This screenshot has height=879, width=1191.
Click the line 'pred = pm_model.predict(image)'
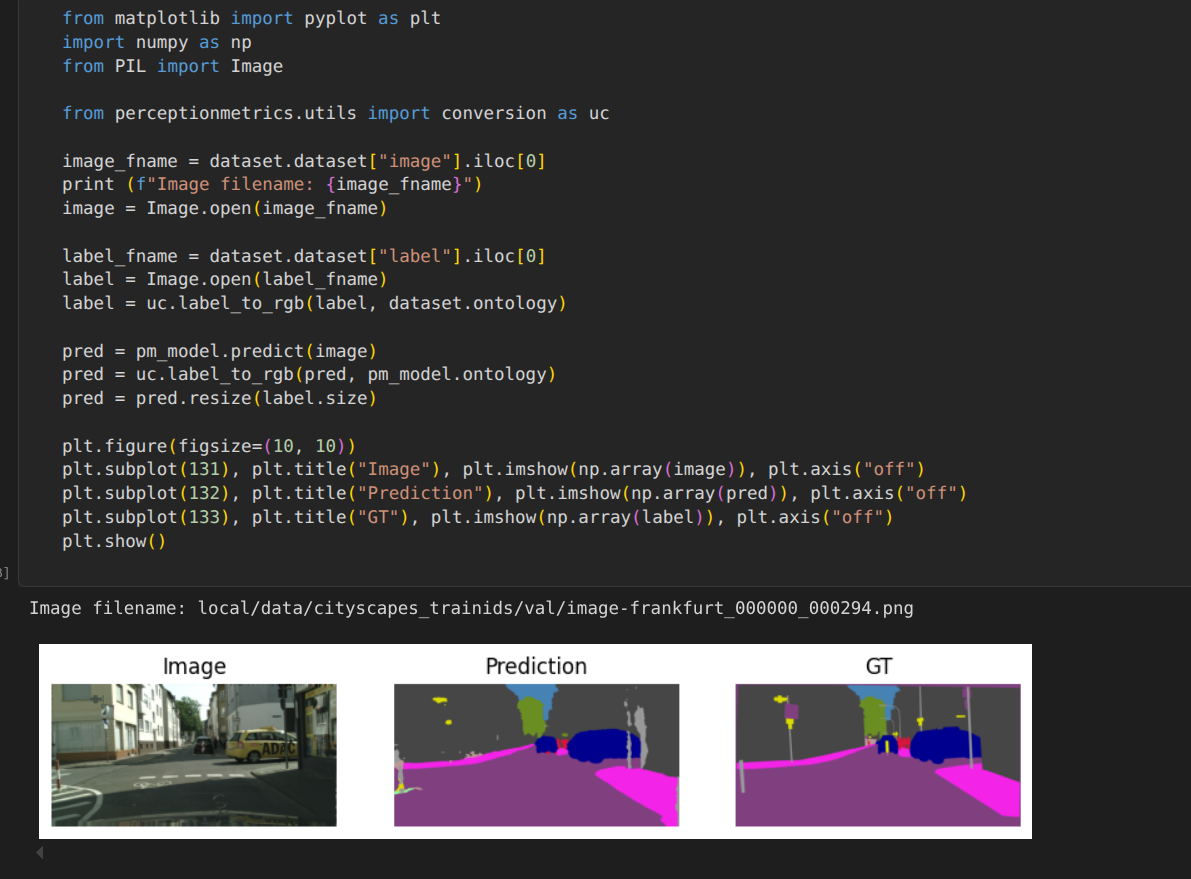220,351
